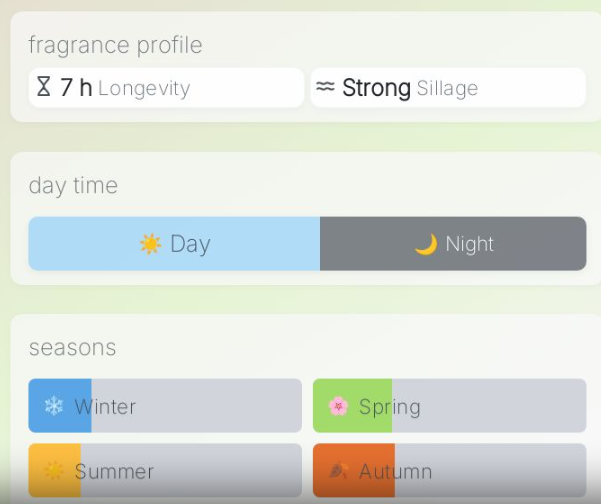The width and height of the screenshot is (601, 504).
Task: Click the fragrance profile heading
Action: (x=115, y=45)
